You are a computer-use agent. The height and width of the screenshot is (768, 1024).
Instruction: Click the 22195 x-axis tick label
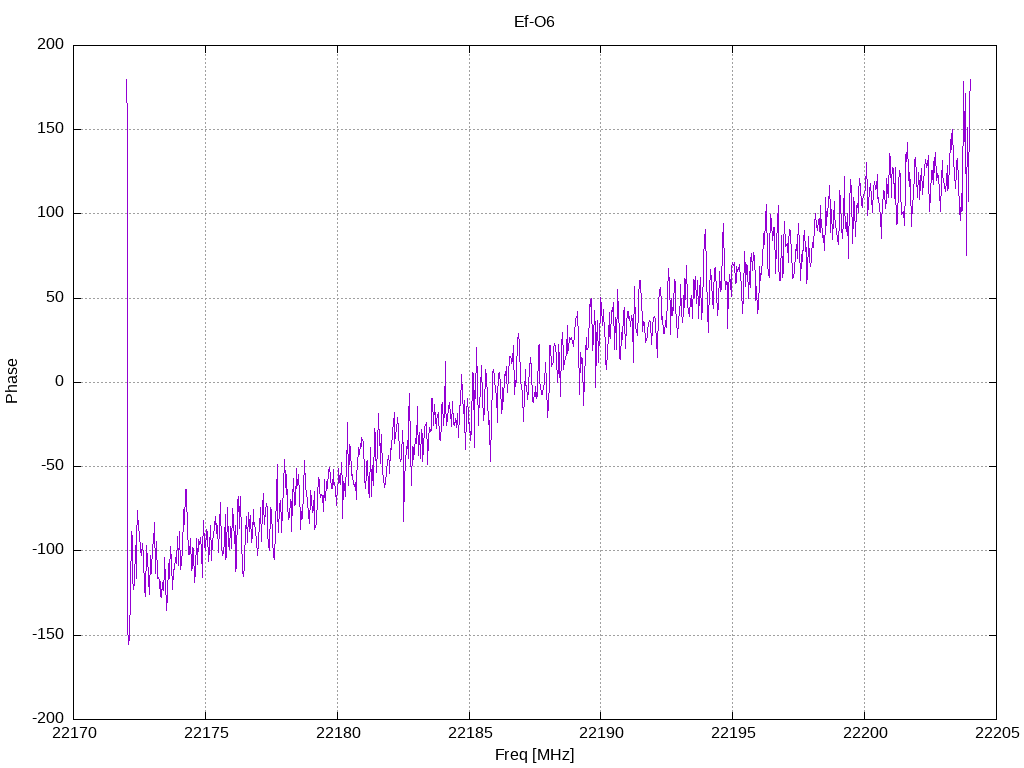pos(733,733)
